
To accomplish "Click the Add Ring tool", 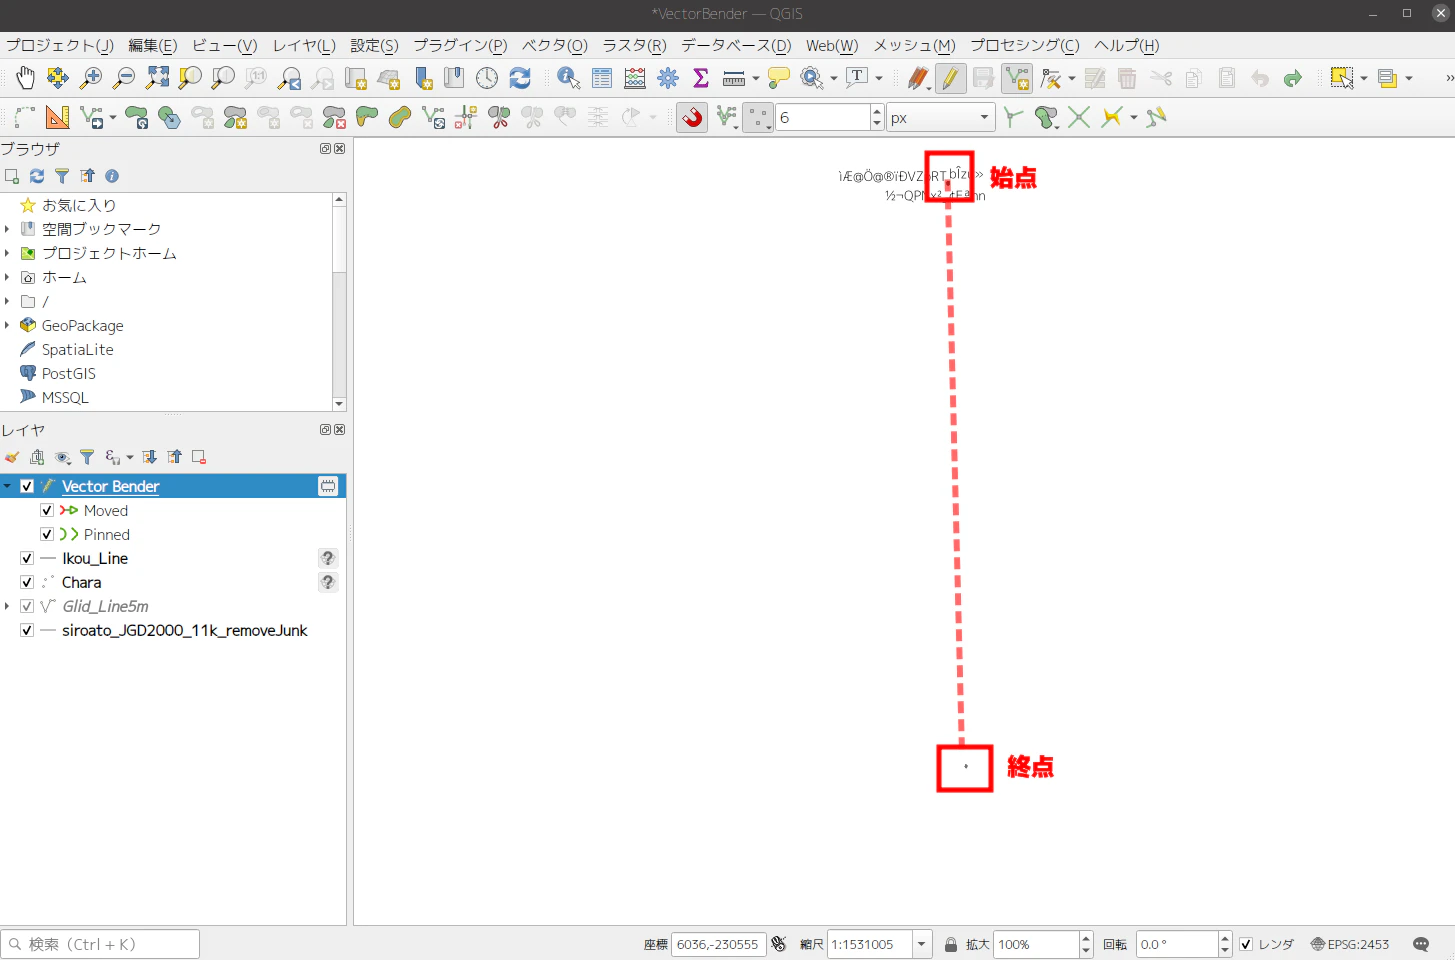I will 202,117.
